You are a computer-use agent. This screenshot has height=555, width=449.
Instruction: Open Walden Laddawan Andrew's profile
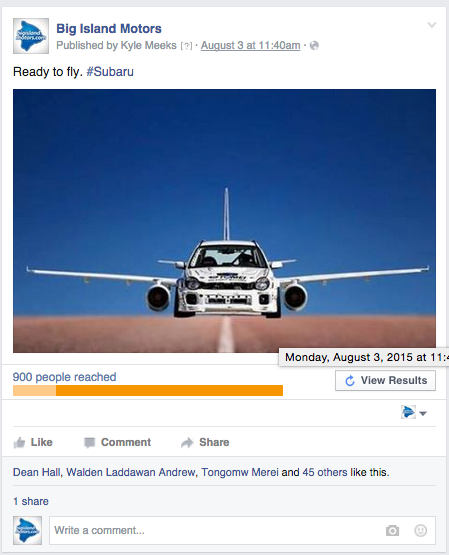tap(131, 472)
